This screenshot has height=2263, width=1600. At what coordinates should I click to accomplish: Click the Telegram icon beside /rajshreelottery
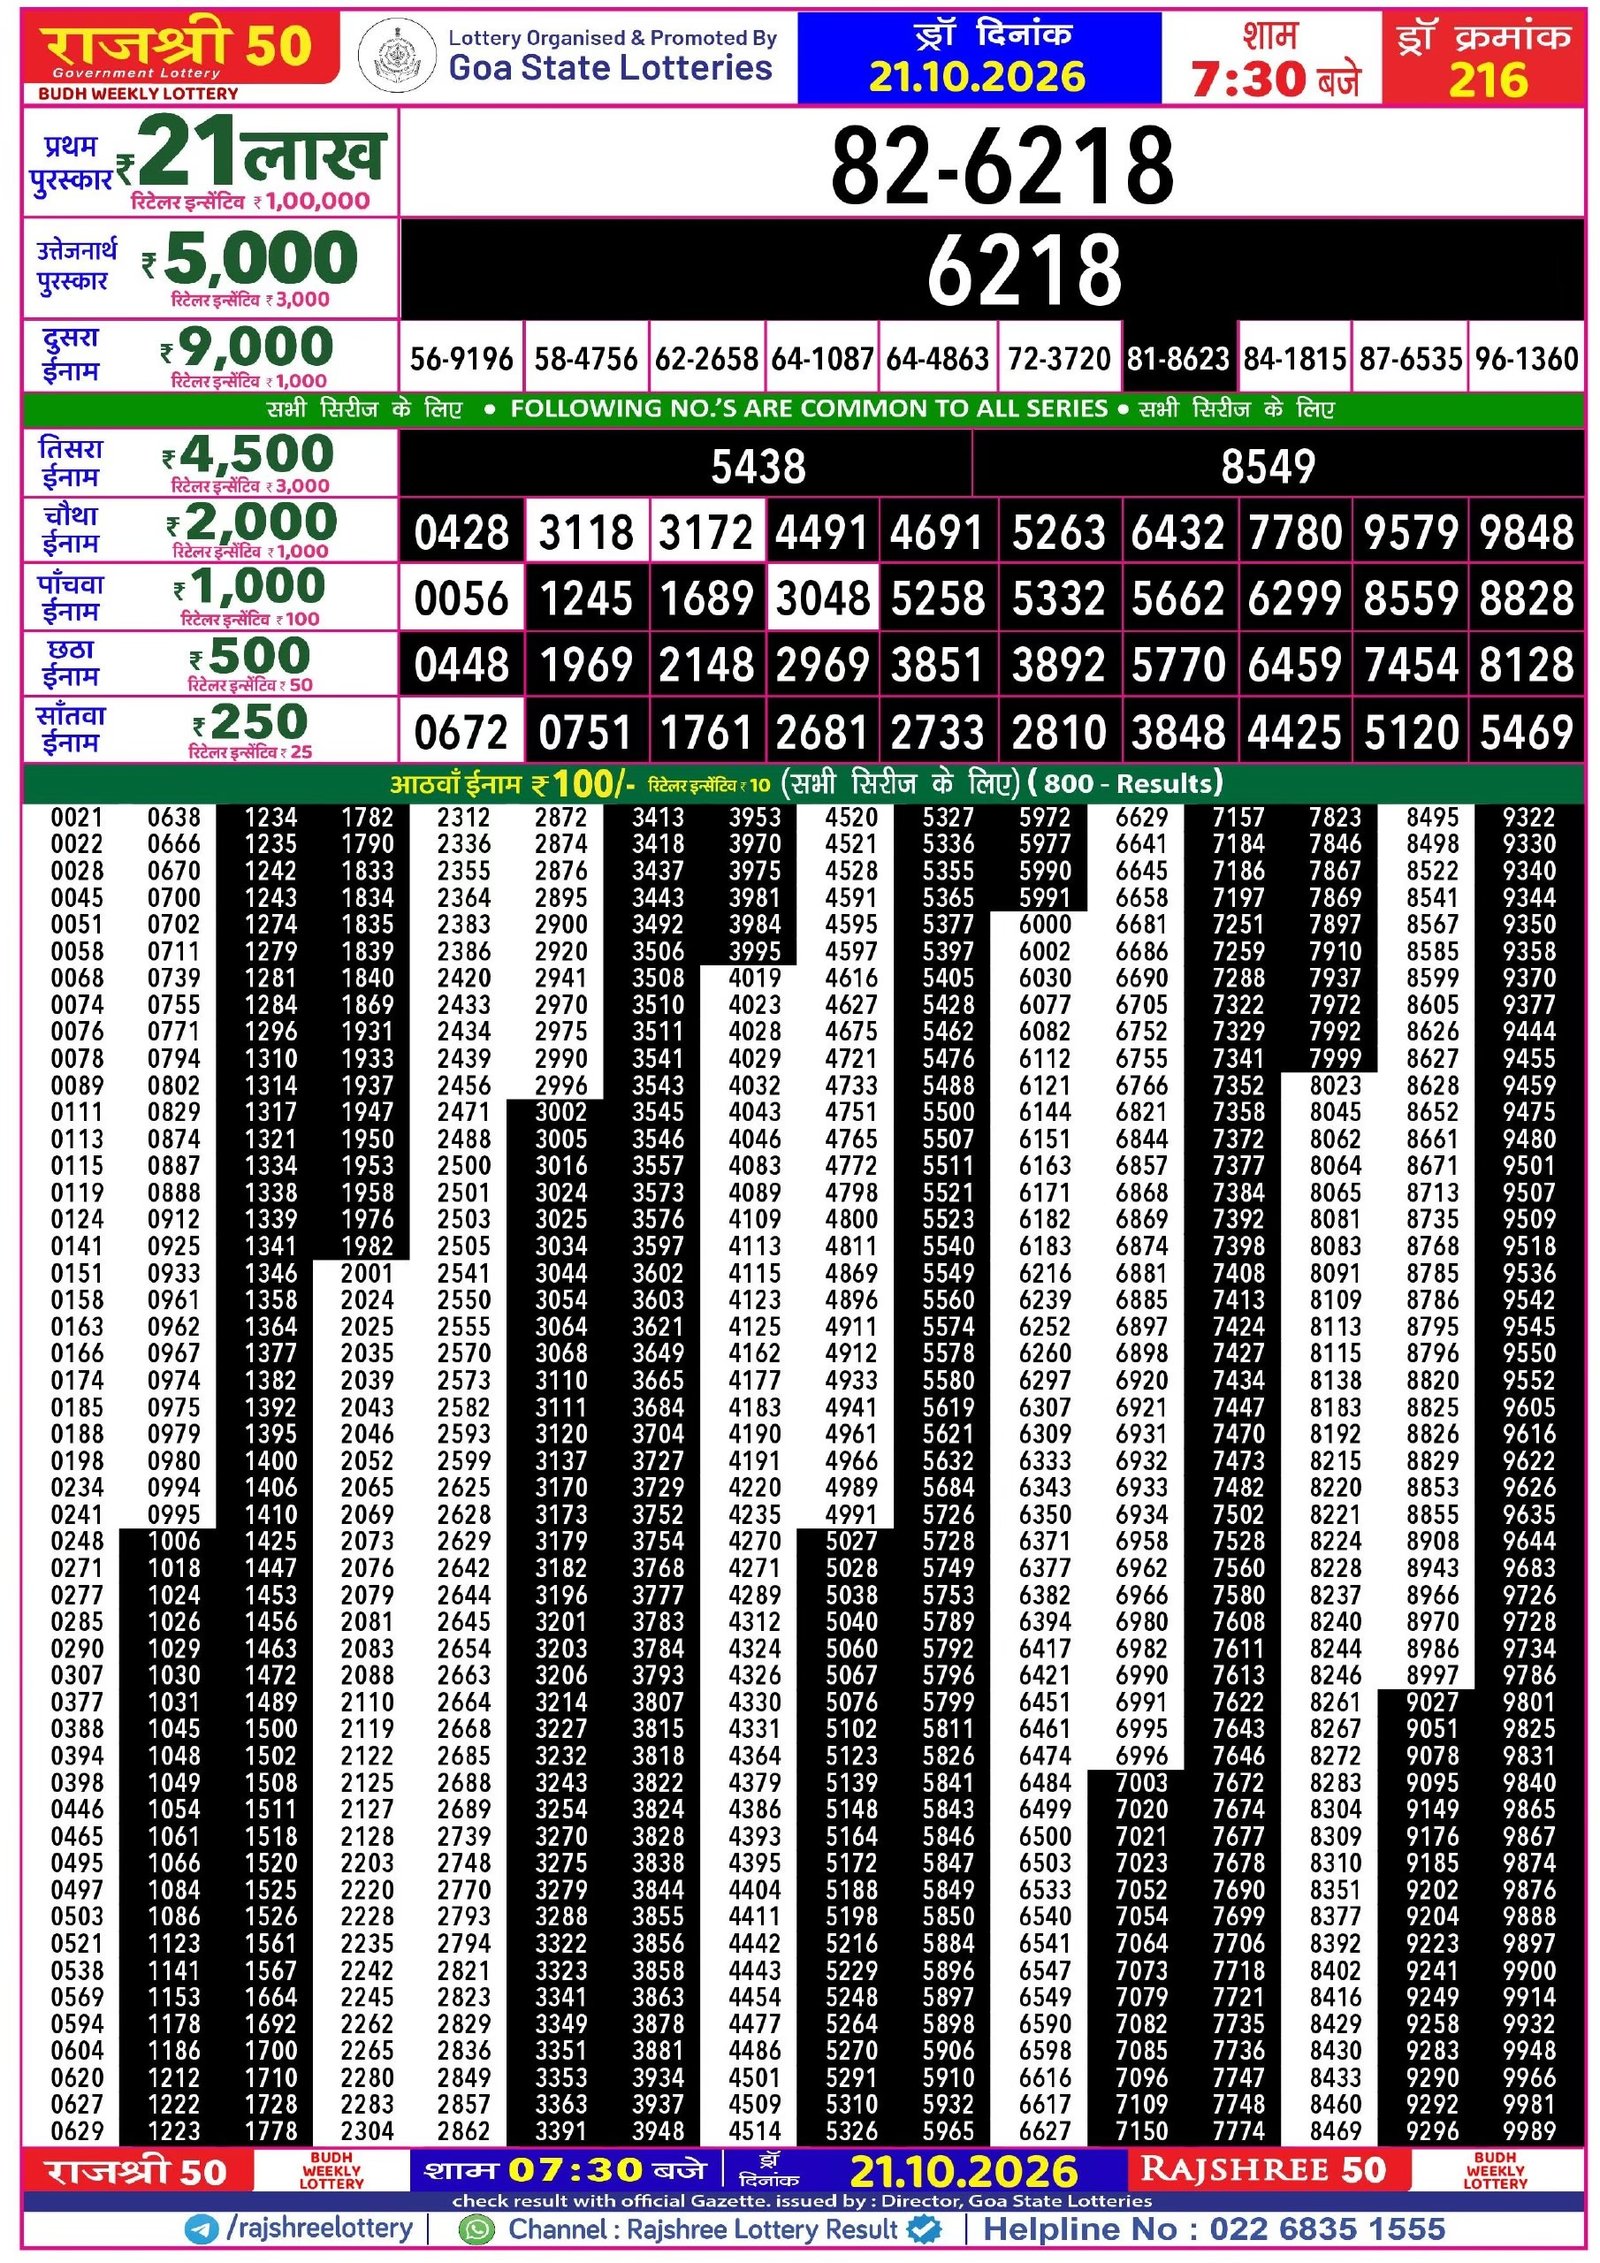pos(202,2229)
